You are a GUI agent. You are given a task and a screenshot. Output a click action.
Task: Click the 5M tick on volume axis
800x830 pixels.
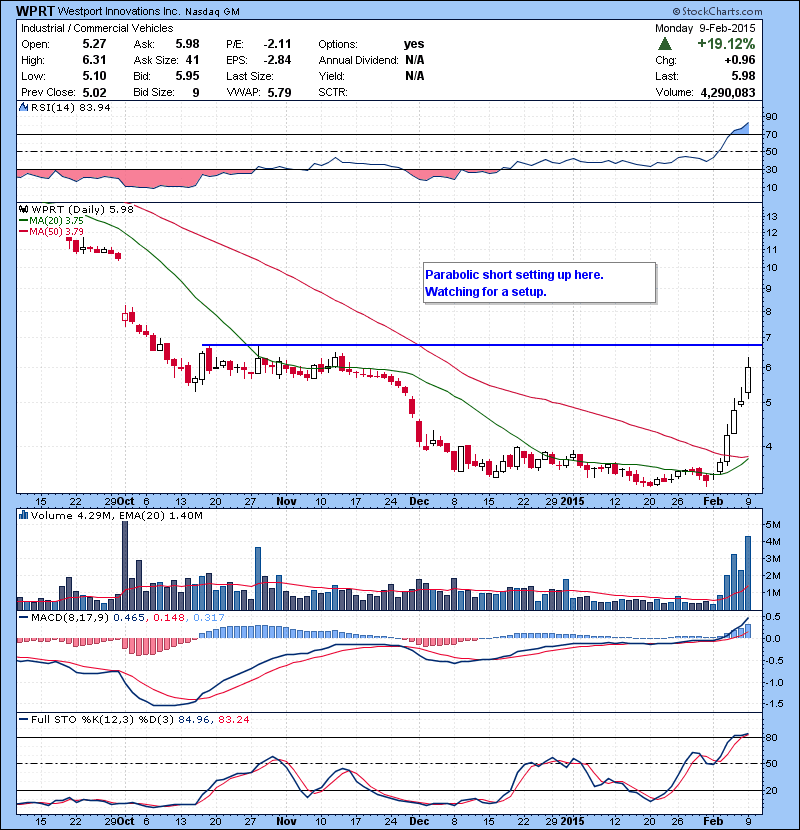(x=773, y=525)
